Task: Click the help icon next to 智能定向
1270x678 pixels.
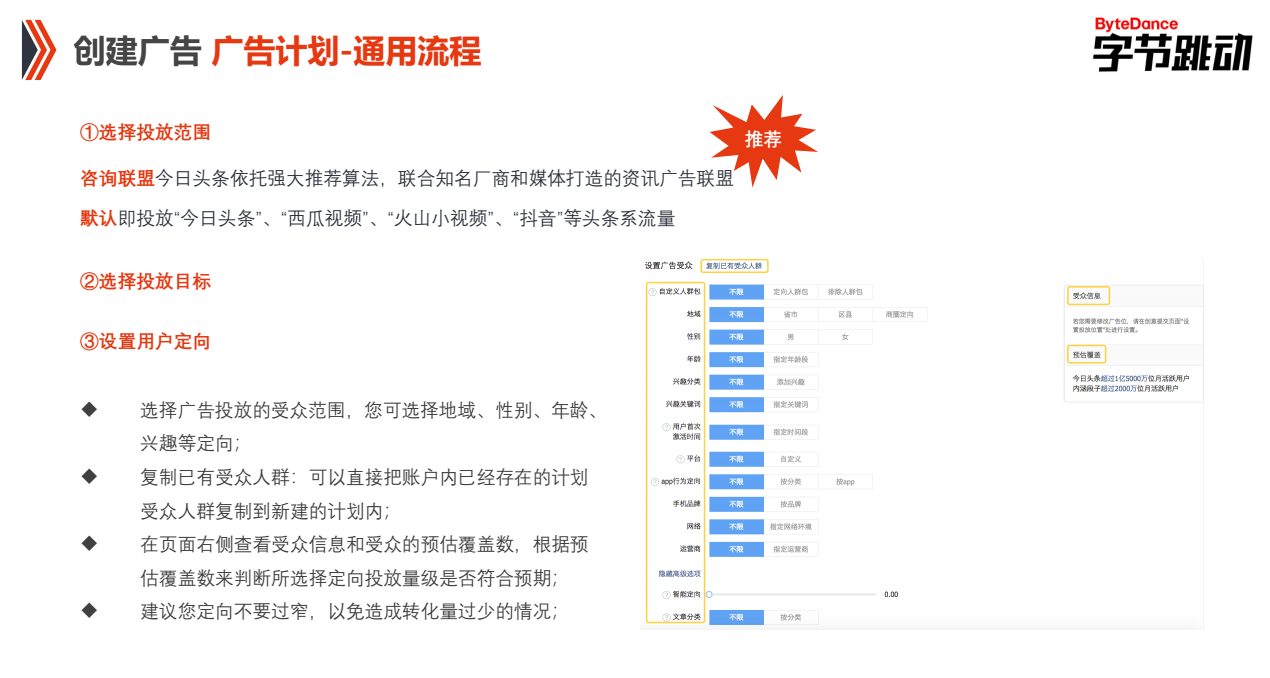Action: 664,592
